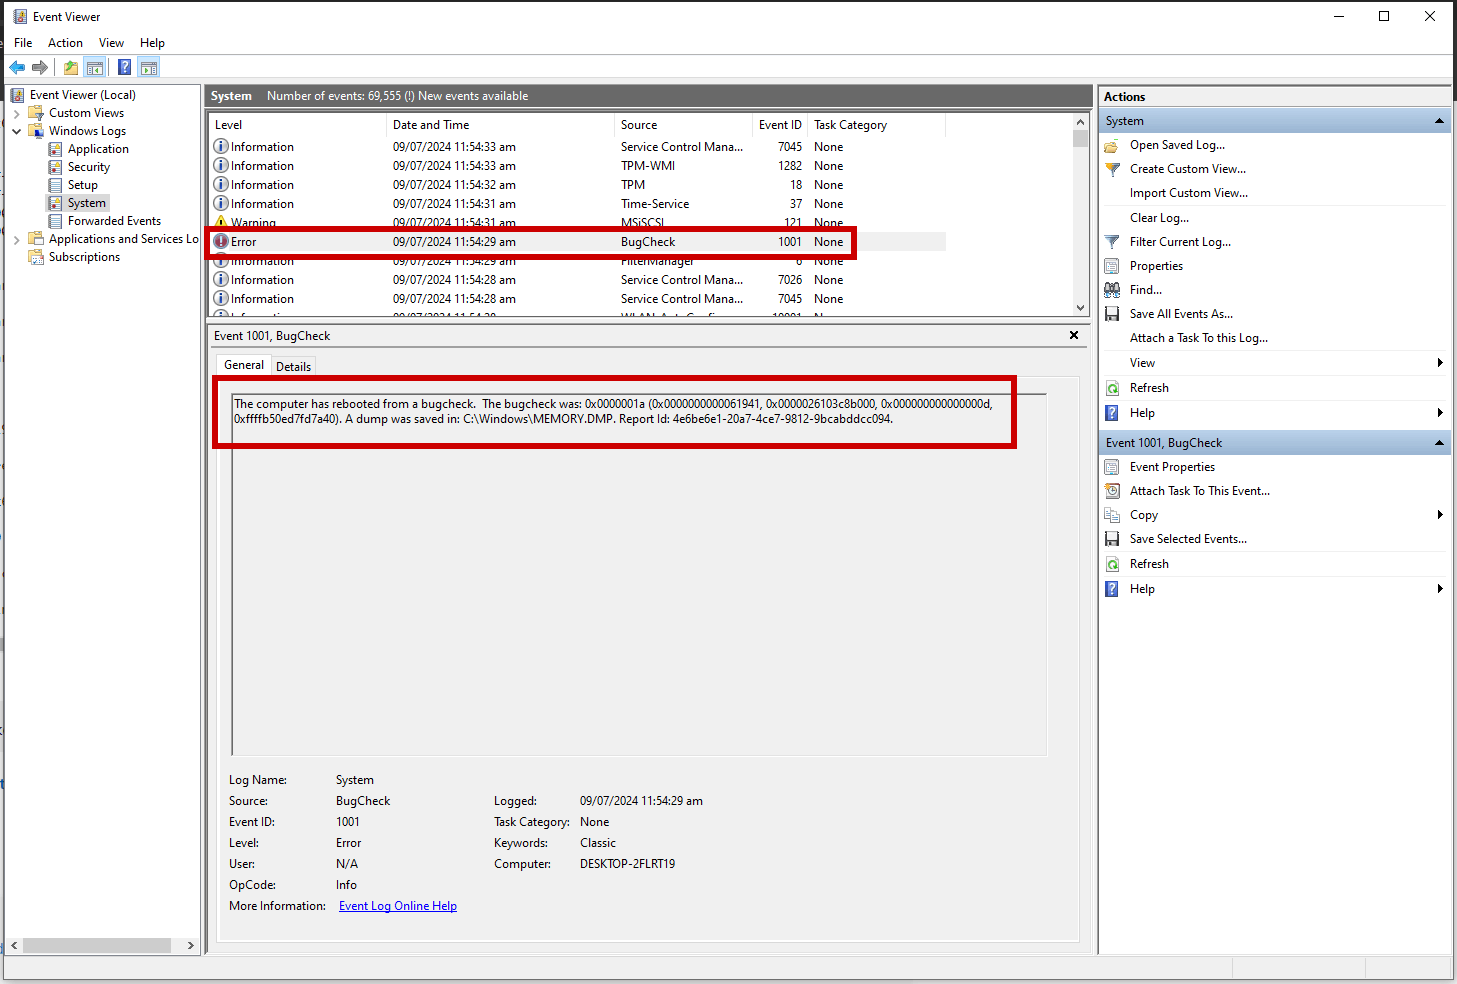Screen dimensions: 1457x984
Task: Click the Up one level folder icon
Action: 71,67
